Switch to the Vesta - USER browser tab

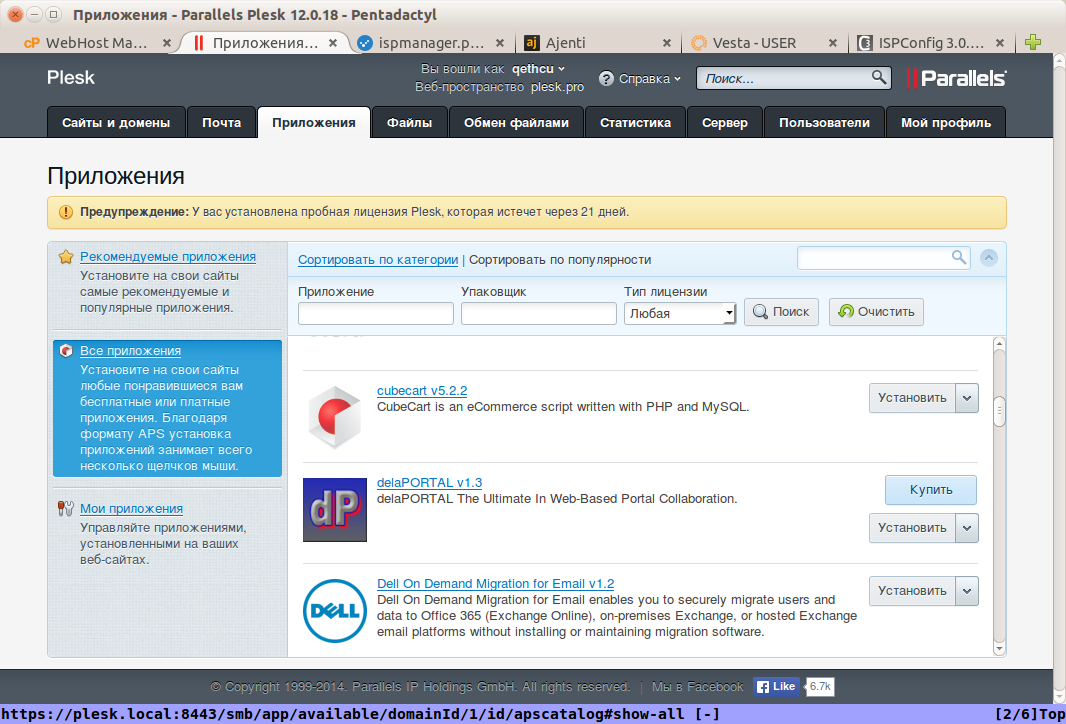click(x=753, y=43)
